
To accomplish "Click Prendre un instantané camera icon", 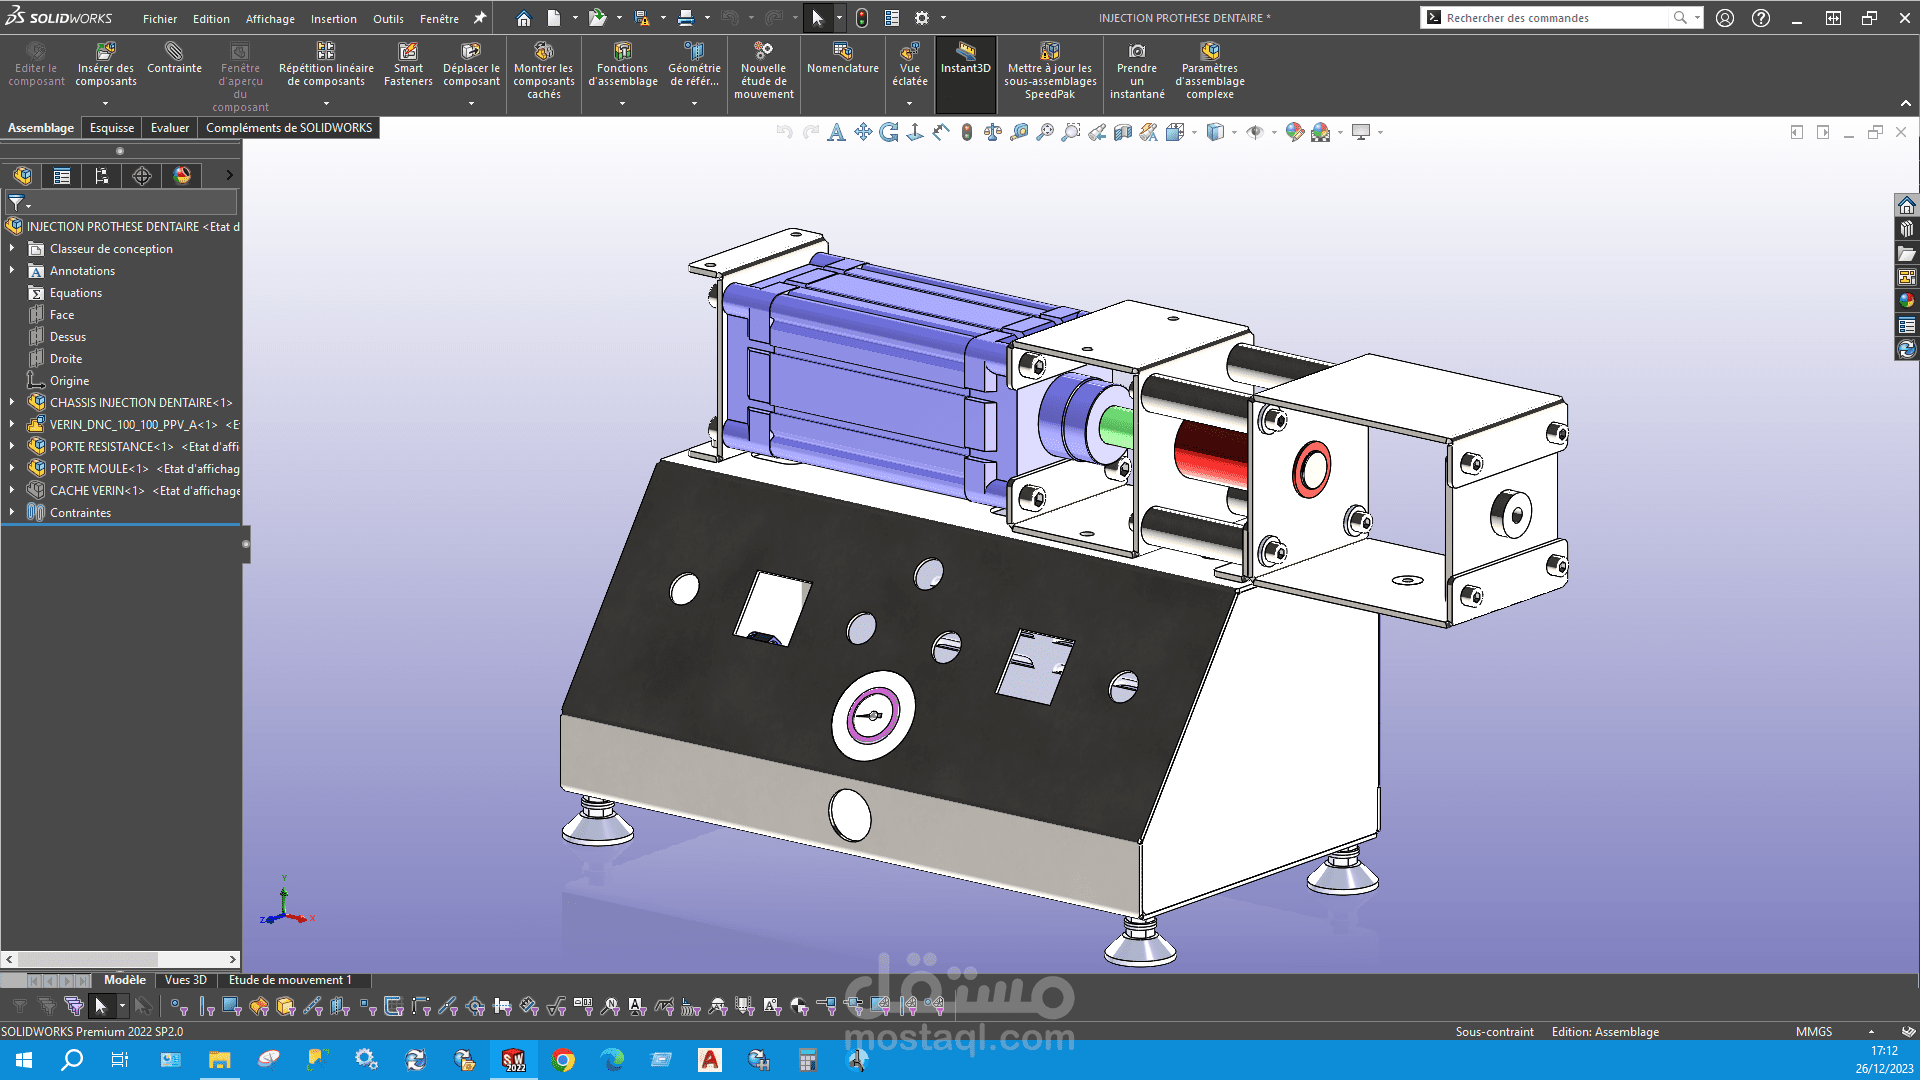I will click(1137, 51).
